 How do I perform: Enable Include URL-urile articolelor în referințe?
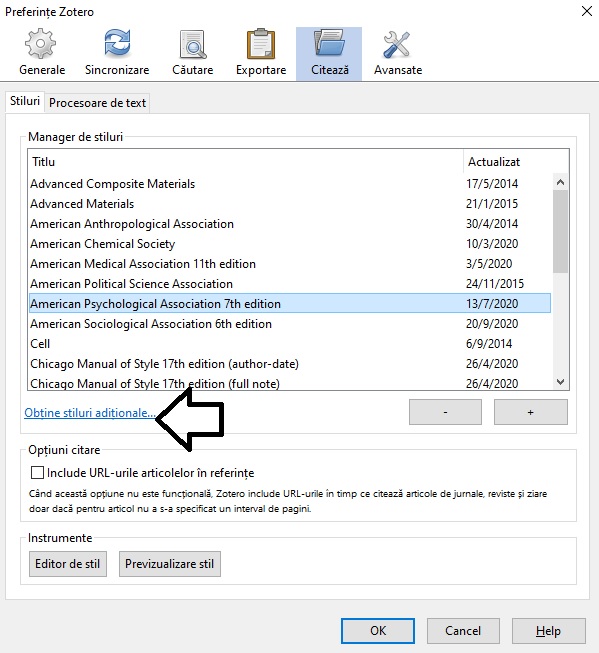click(x=37, y=473)
